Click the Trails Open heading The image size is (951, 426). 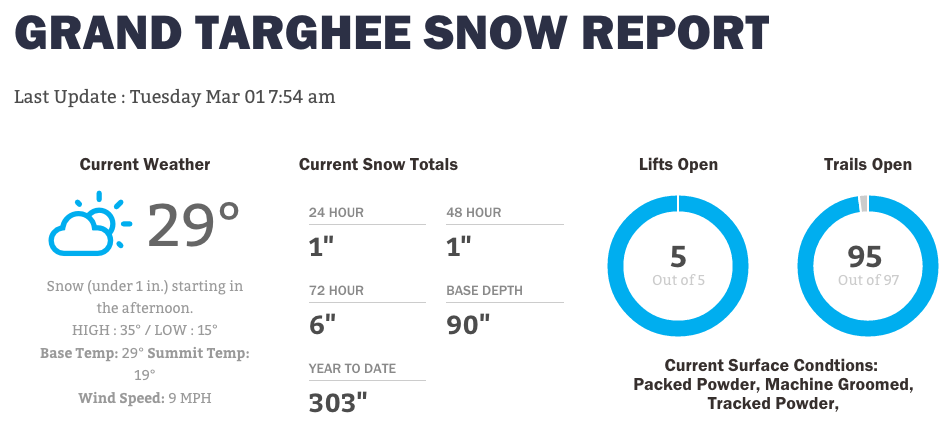point(867,164)
